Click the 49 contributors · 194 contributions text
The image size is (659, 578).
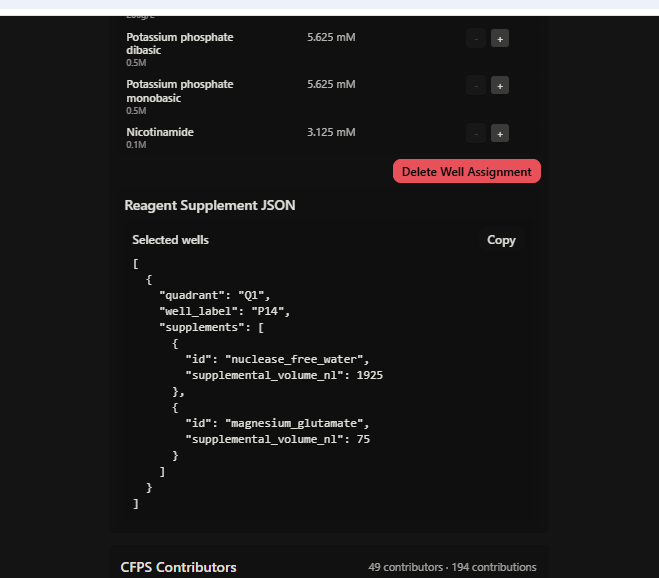point(452,567)
